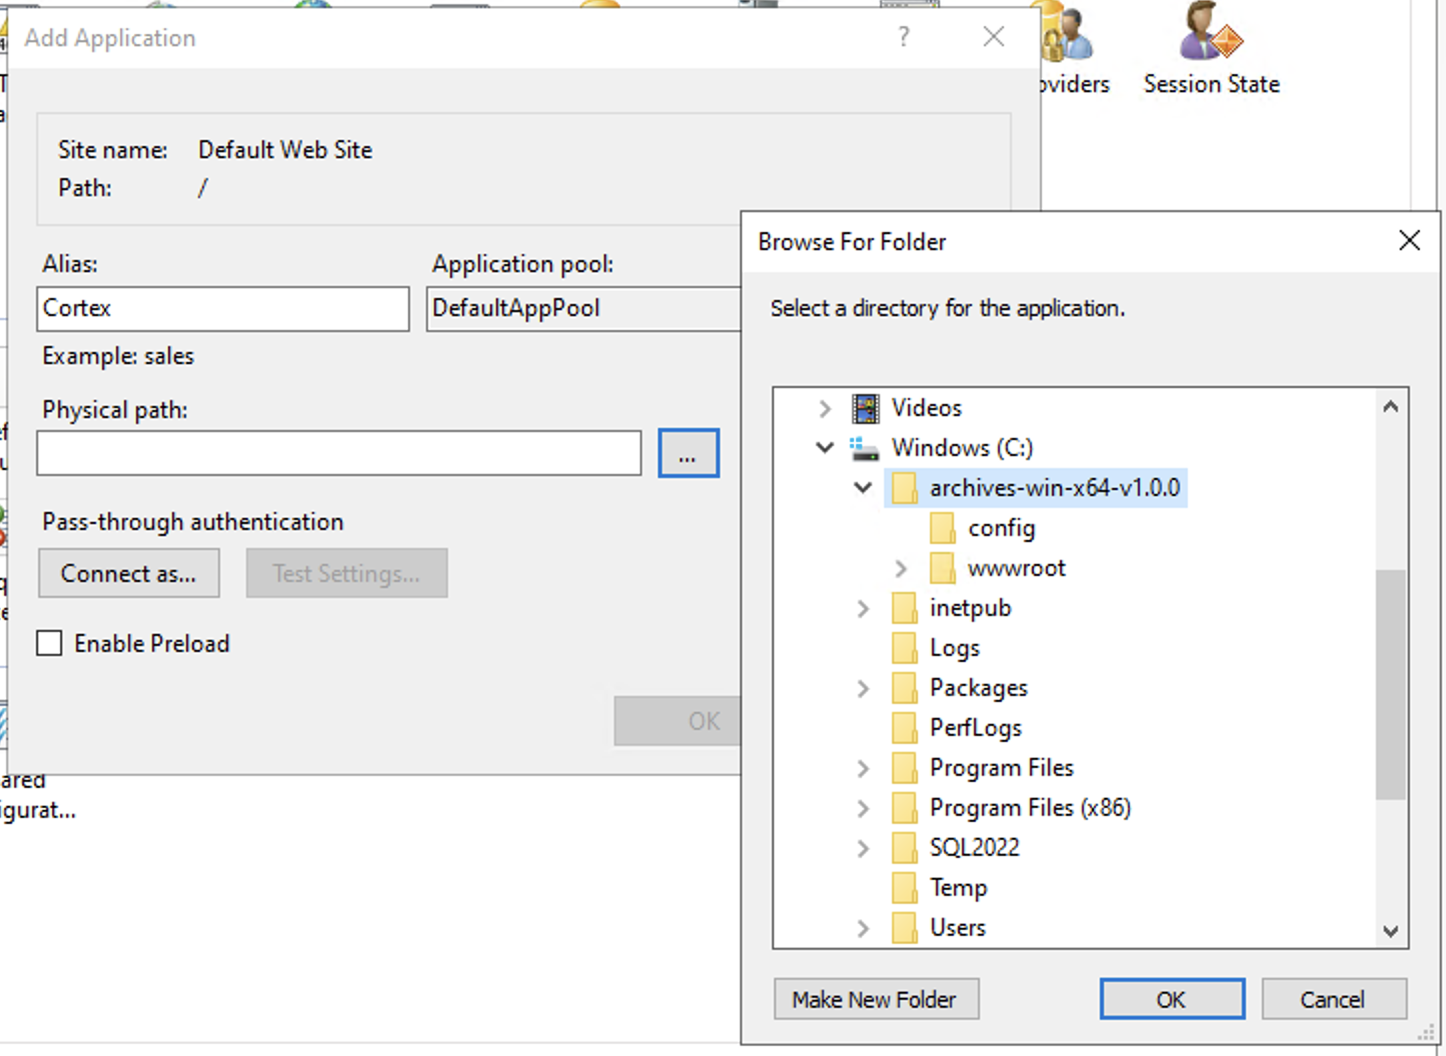This screenshot has height=1056, width=1446.
Task: Select the wwwroot folder label
Action: [1016, 568]
